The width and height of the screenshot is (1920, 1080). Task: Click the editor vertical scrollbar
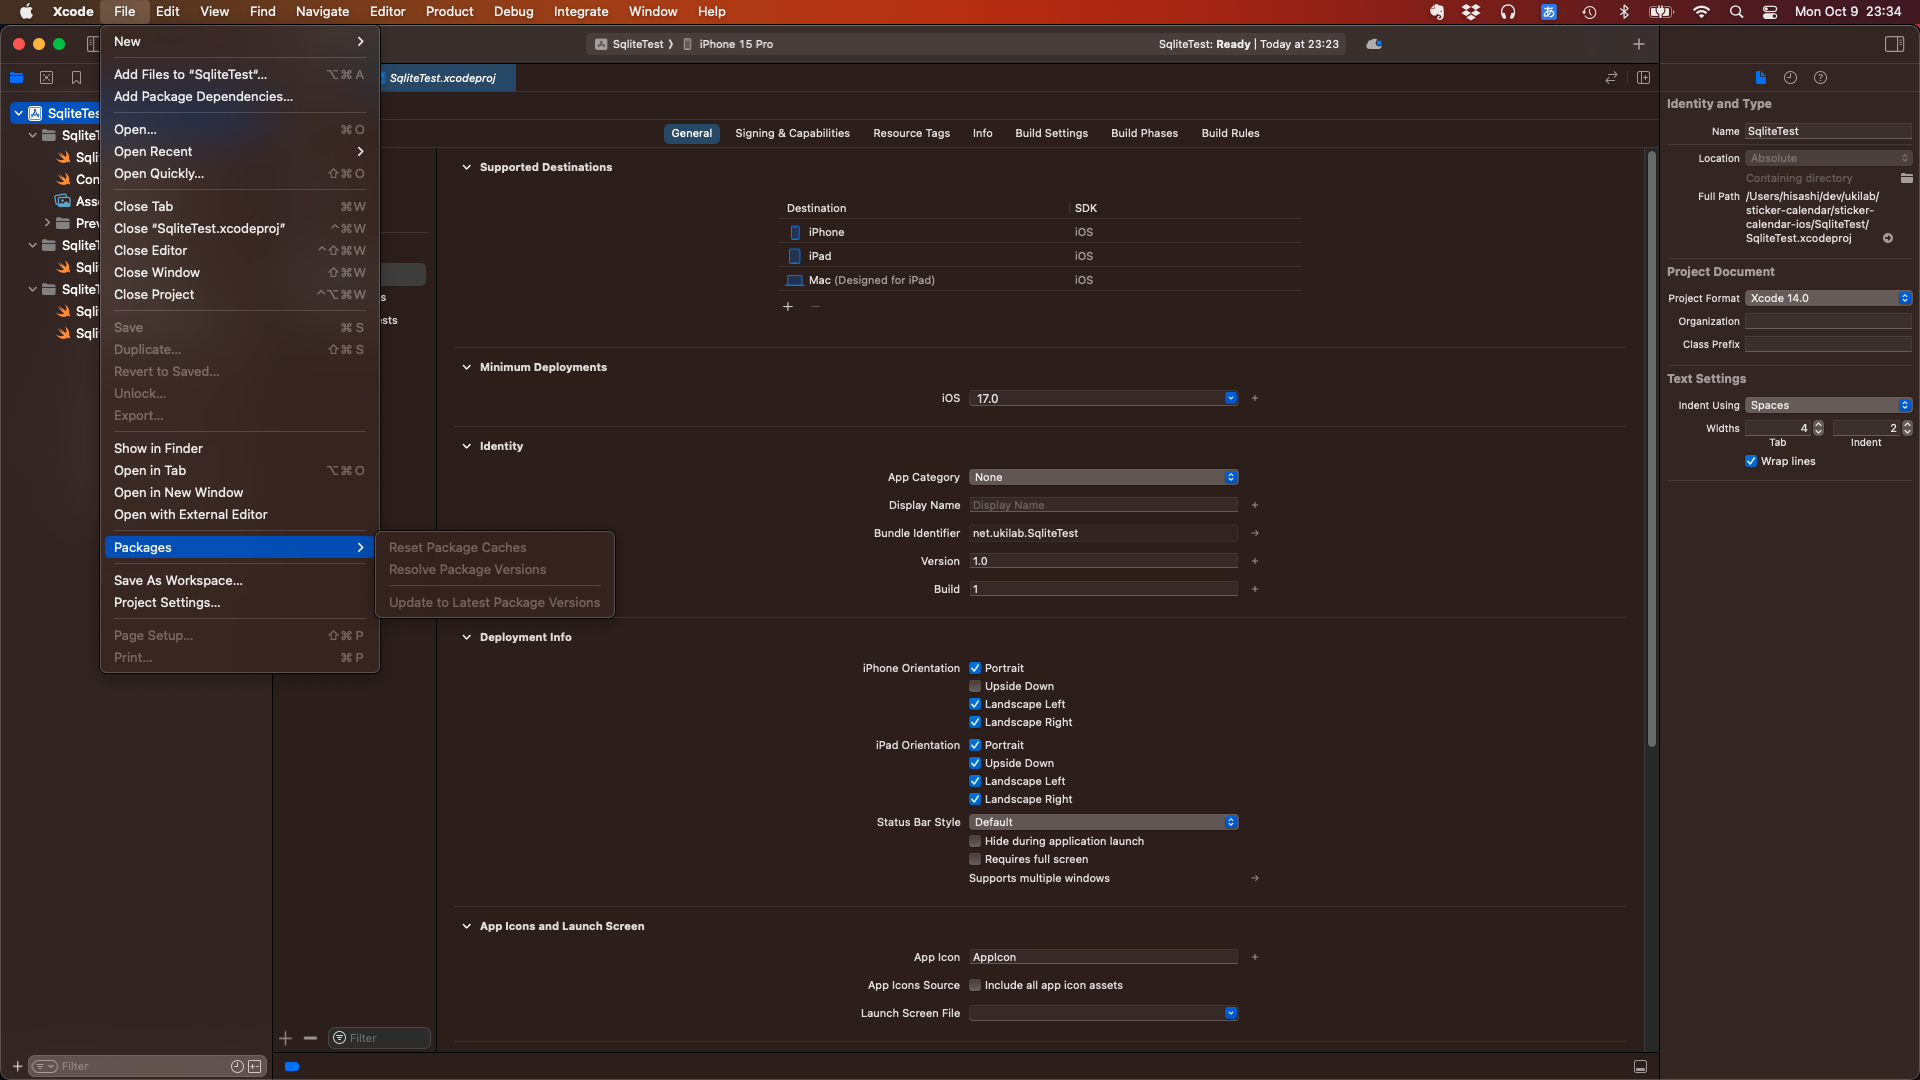click(x=1651, y=448)
